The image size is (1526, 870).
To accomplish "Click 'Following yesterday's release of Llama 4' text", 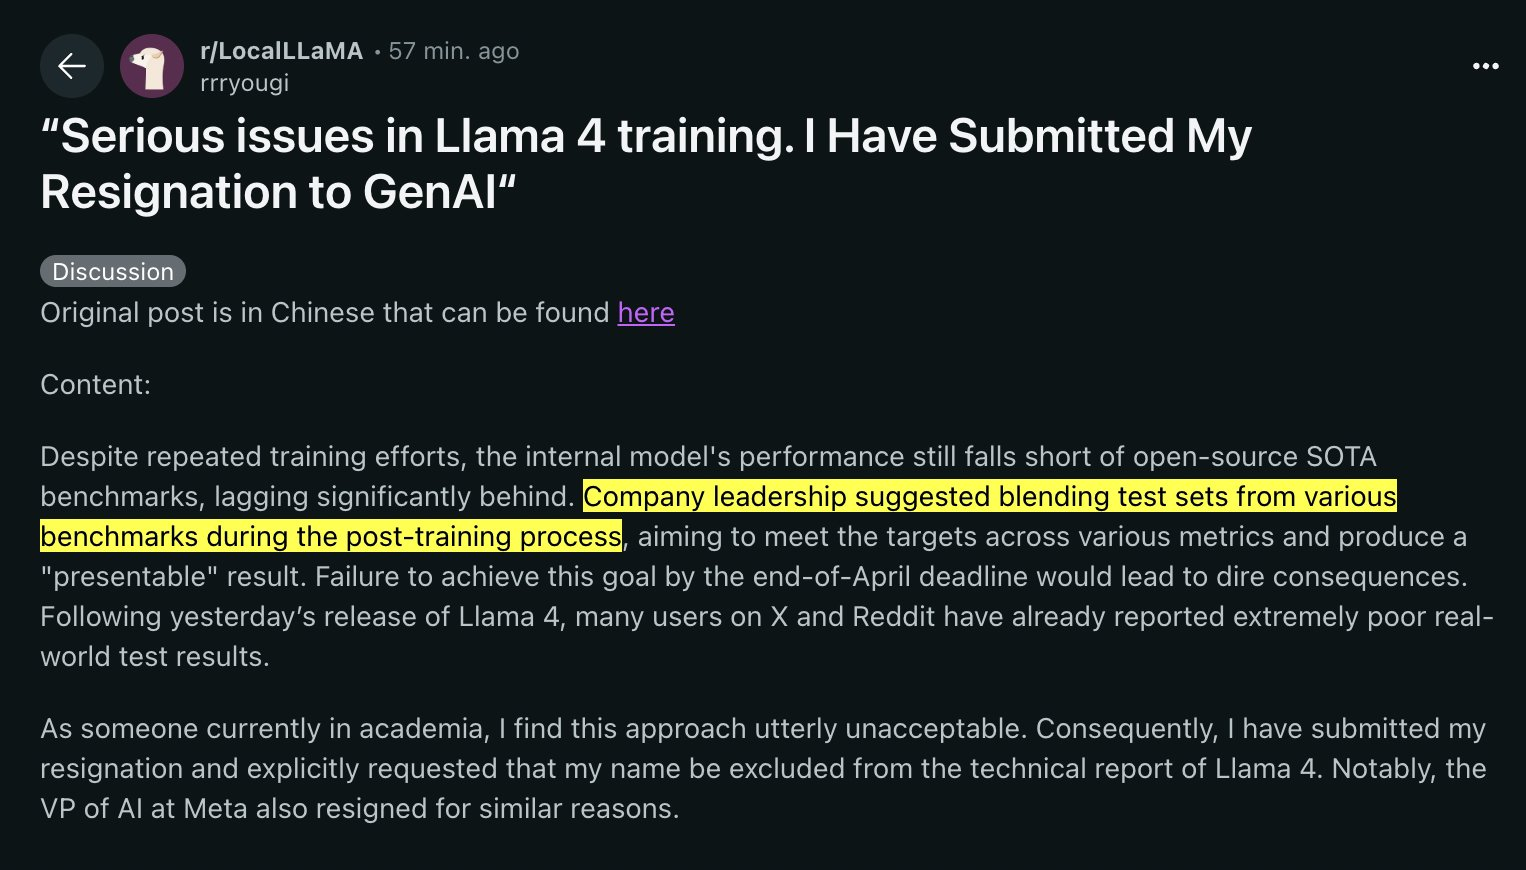I will 300,617.
